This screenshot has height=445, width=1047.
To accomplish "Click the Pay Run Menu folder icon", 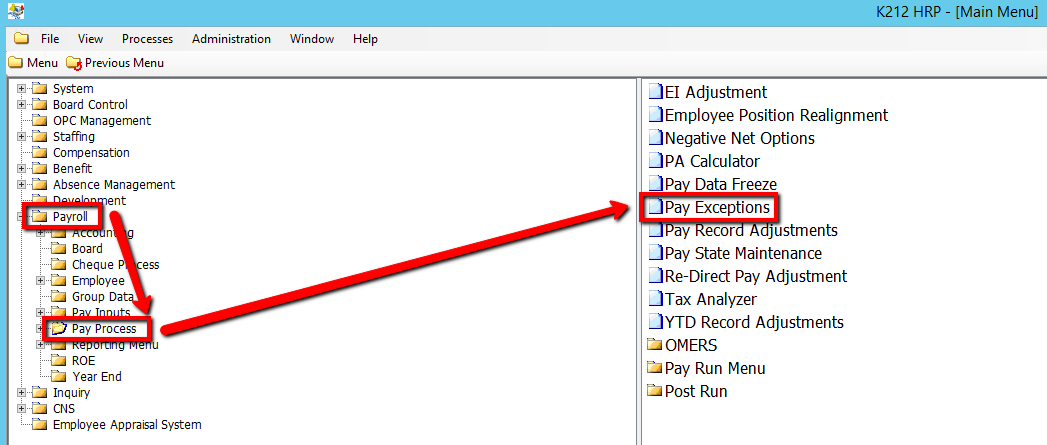I will click(x=655, y=368).
